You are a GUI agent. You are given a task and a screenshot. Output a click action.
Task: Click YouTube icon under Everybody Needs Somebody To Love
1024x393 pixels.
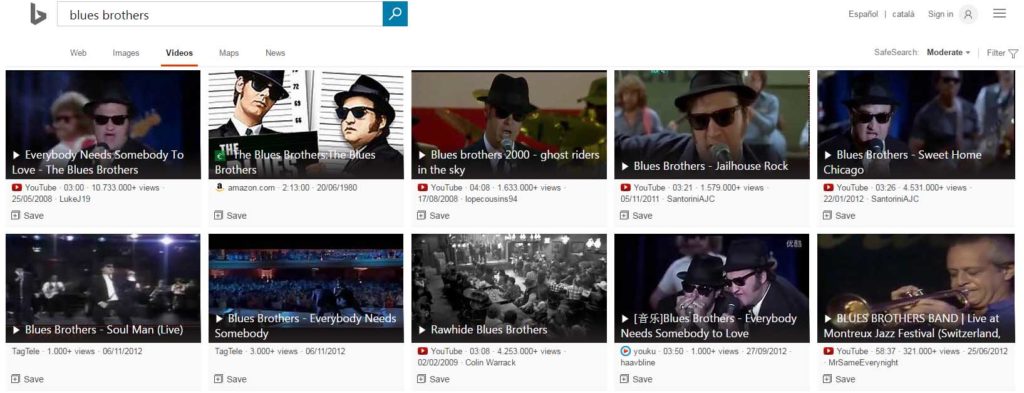(16, 188)
